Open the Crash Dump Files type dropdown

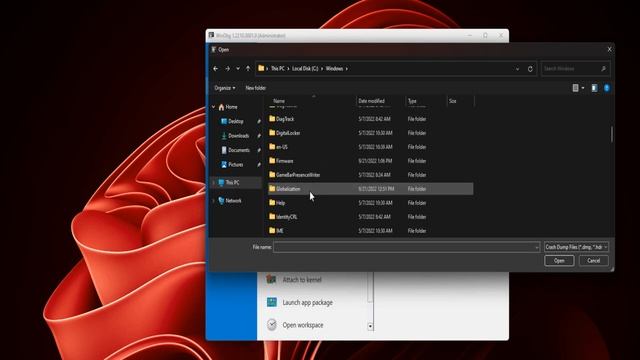[x=576, y=247]
